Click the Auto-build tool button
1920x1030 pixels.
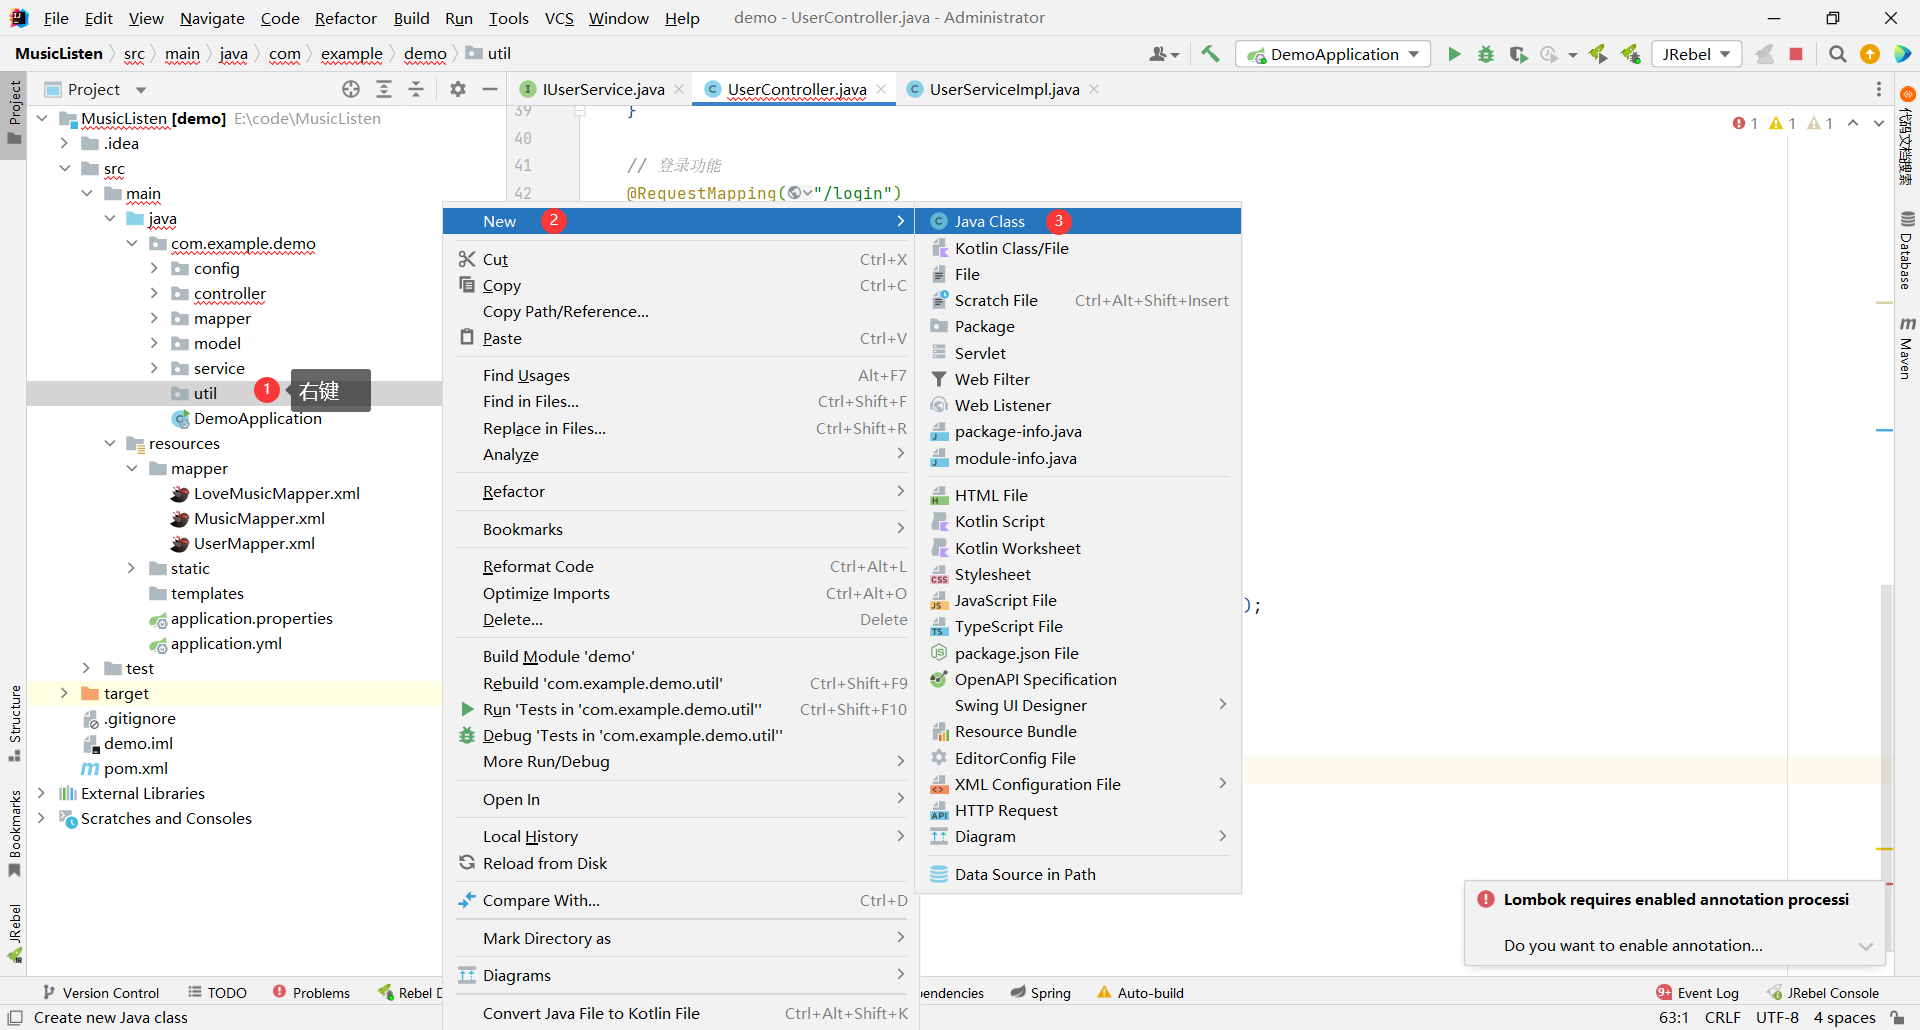1140,993
